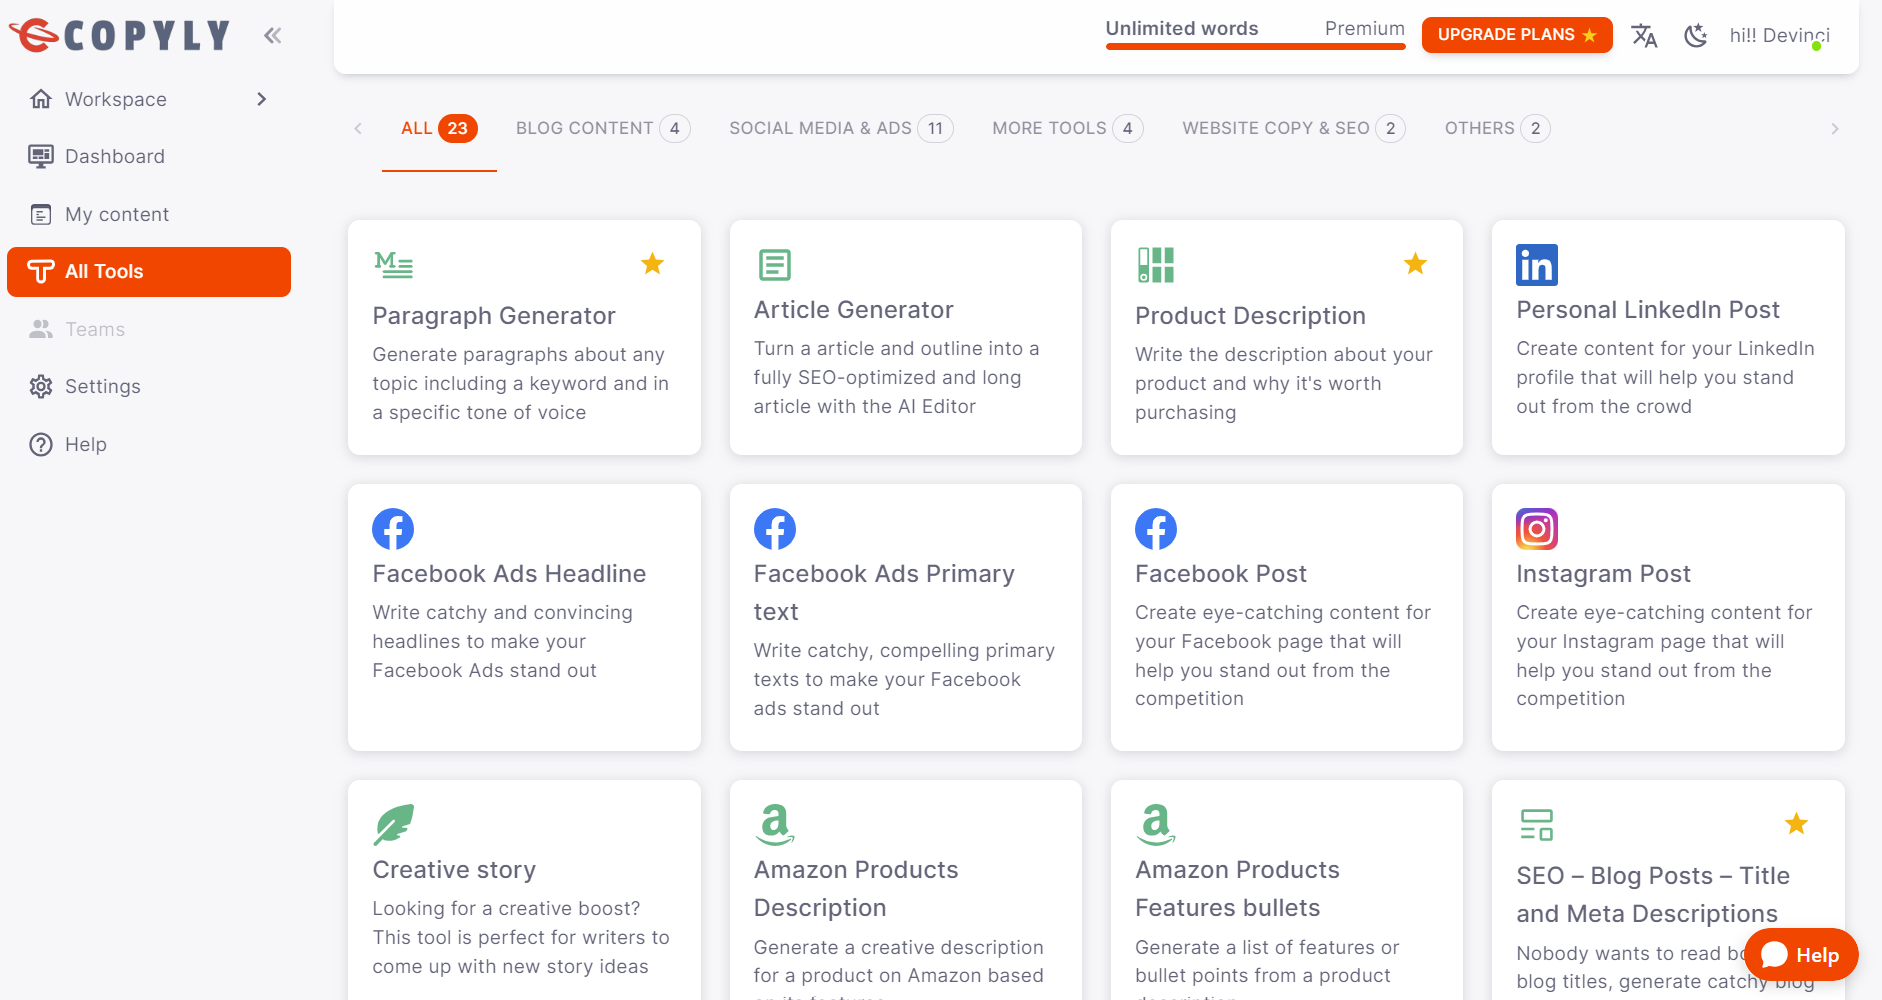Click Facebook icon on Ads Headline card

(x=393, y=529)
